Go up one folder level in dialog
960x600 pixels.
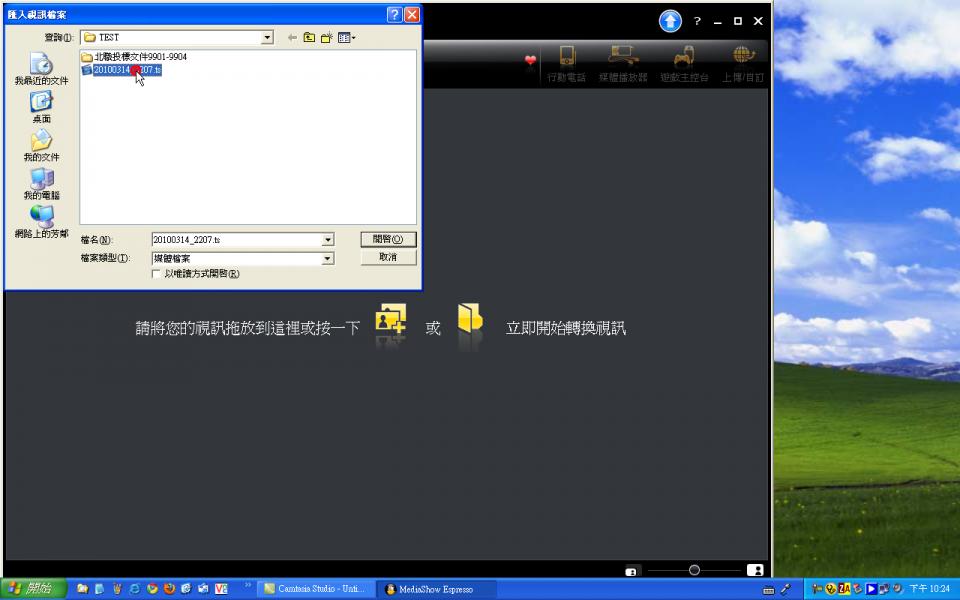pos(310,38)
